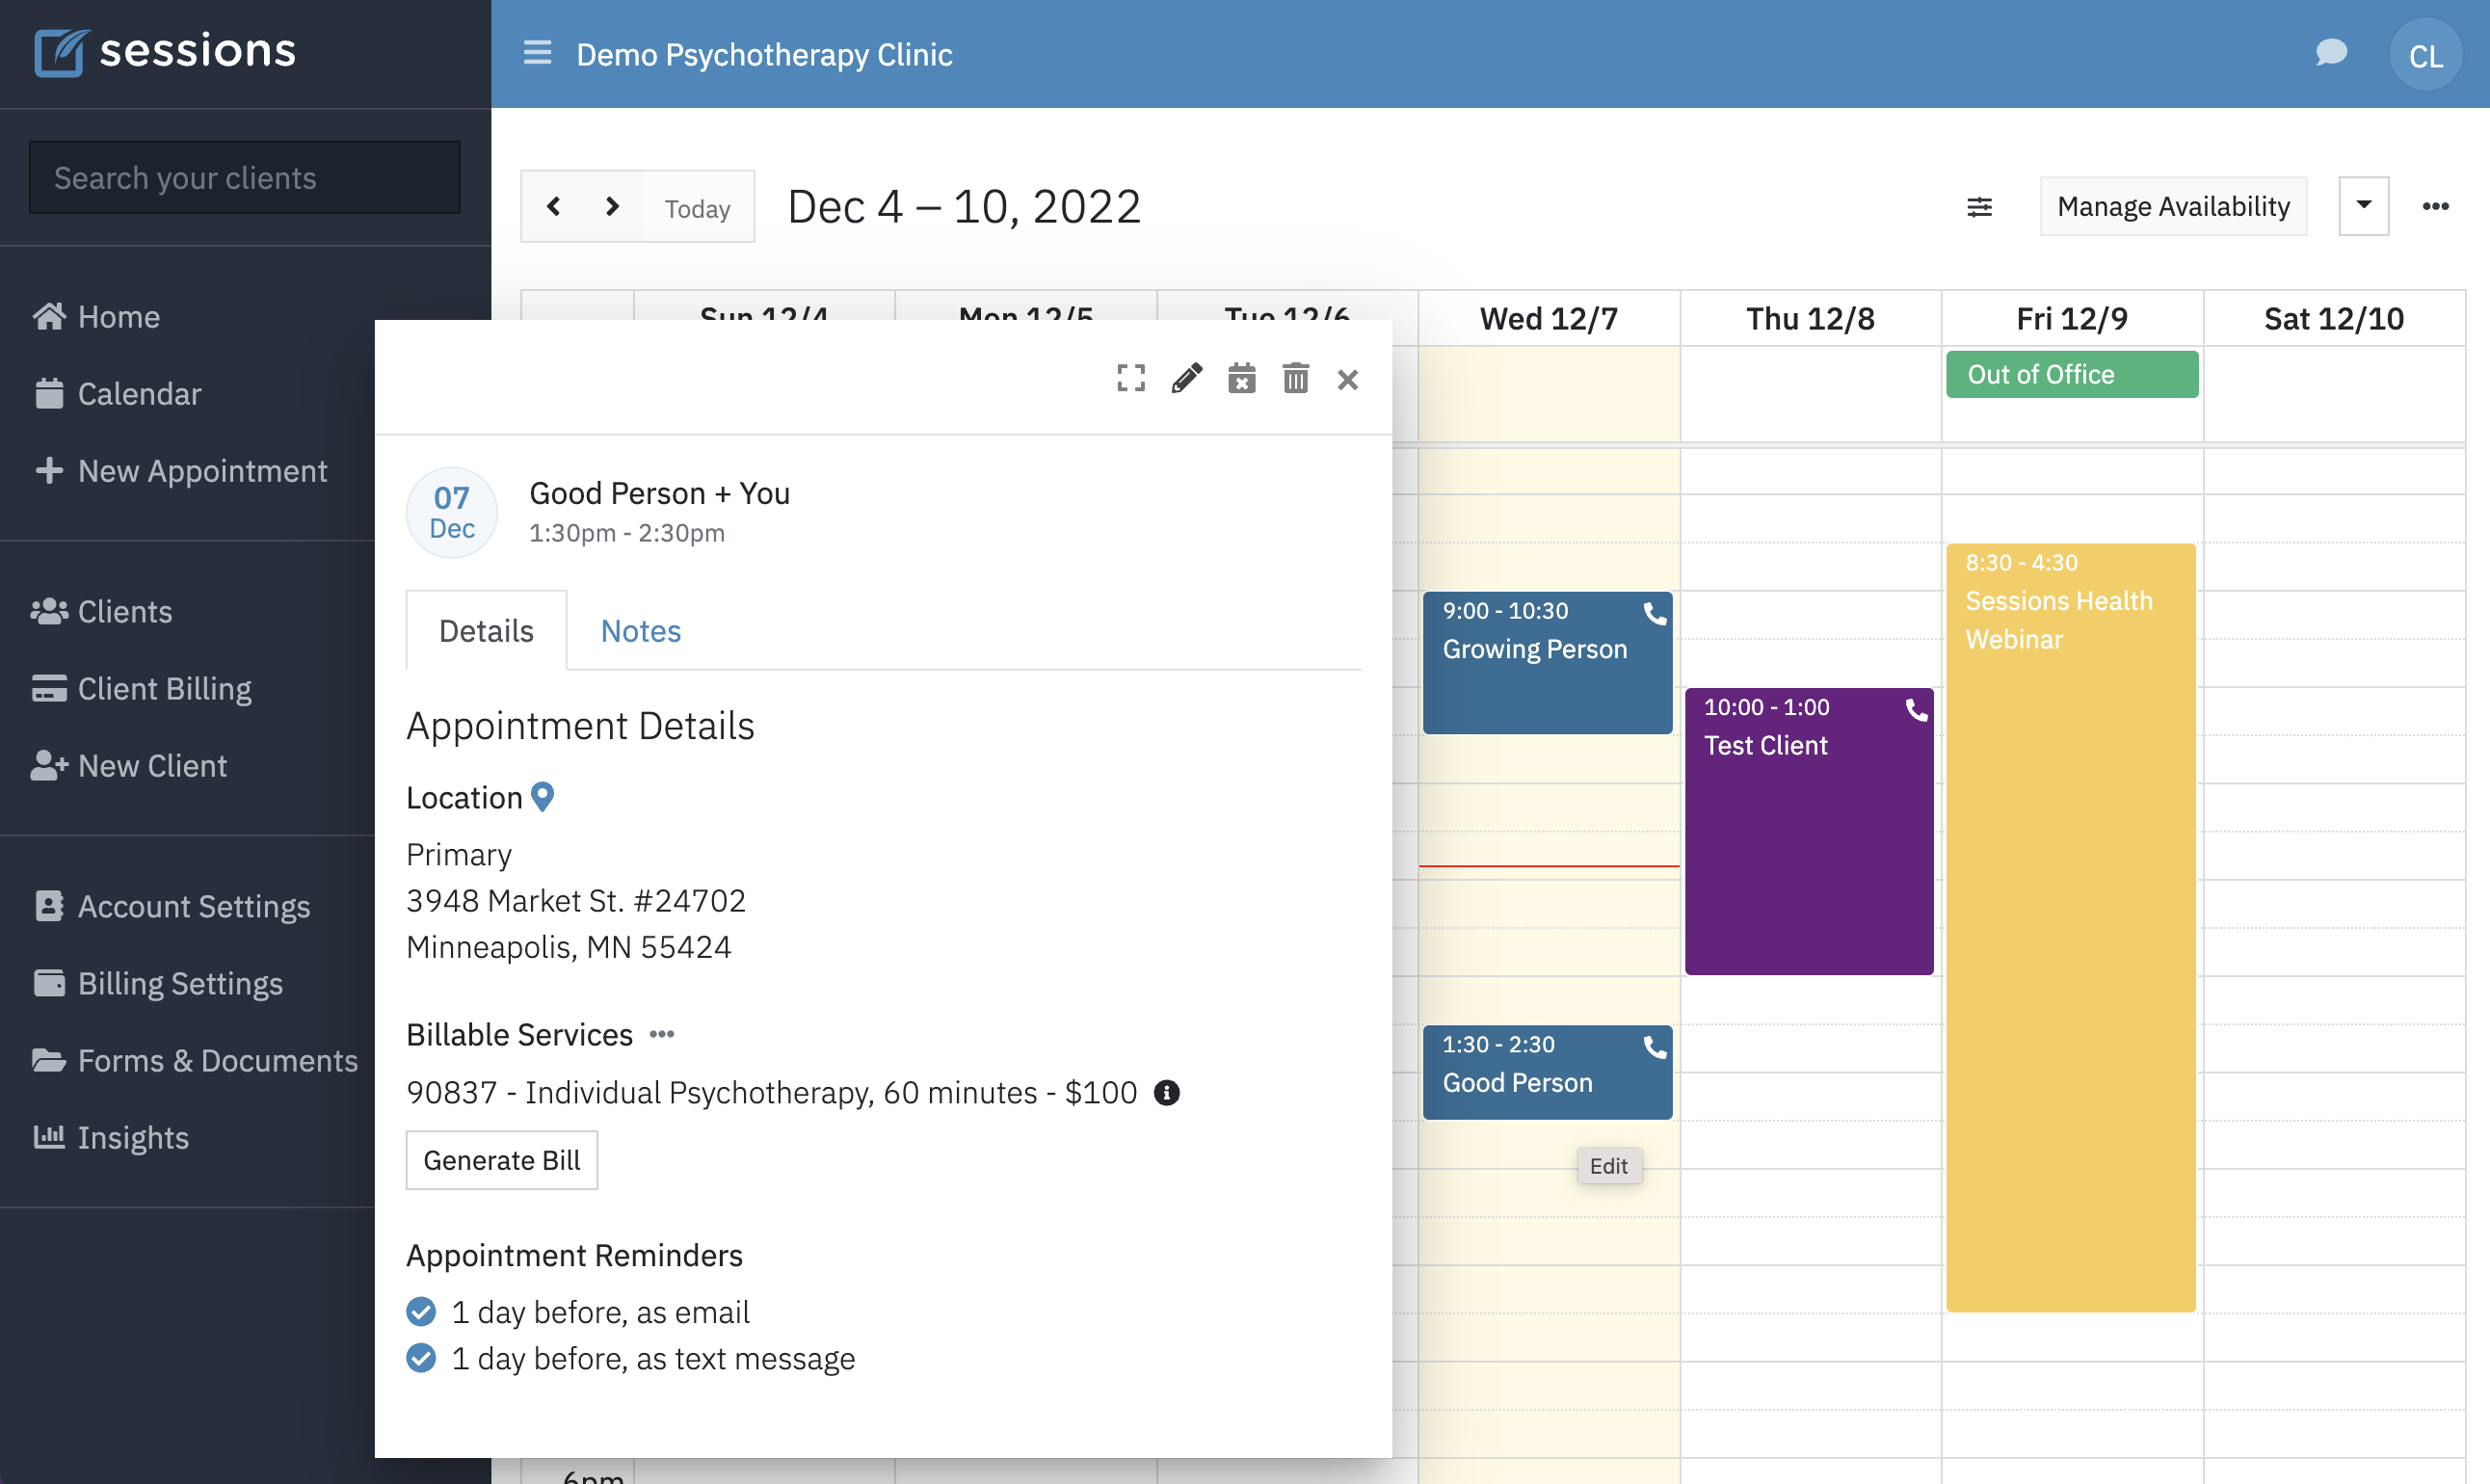
Task: Click the Generate Bill button
Action: 501,1160
